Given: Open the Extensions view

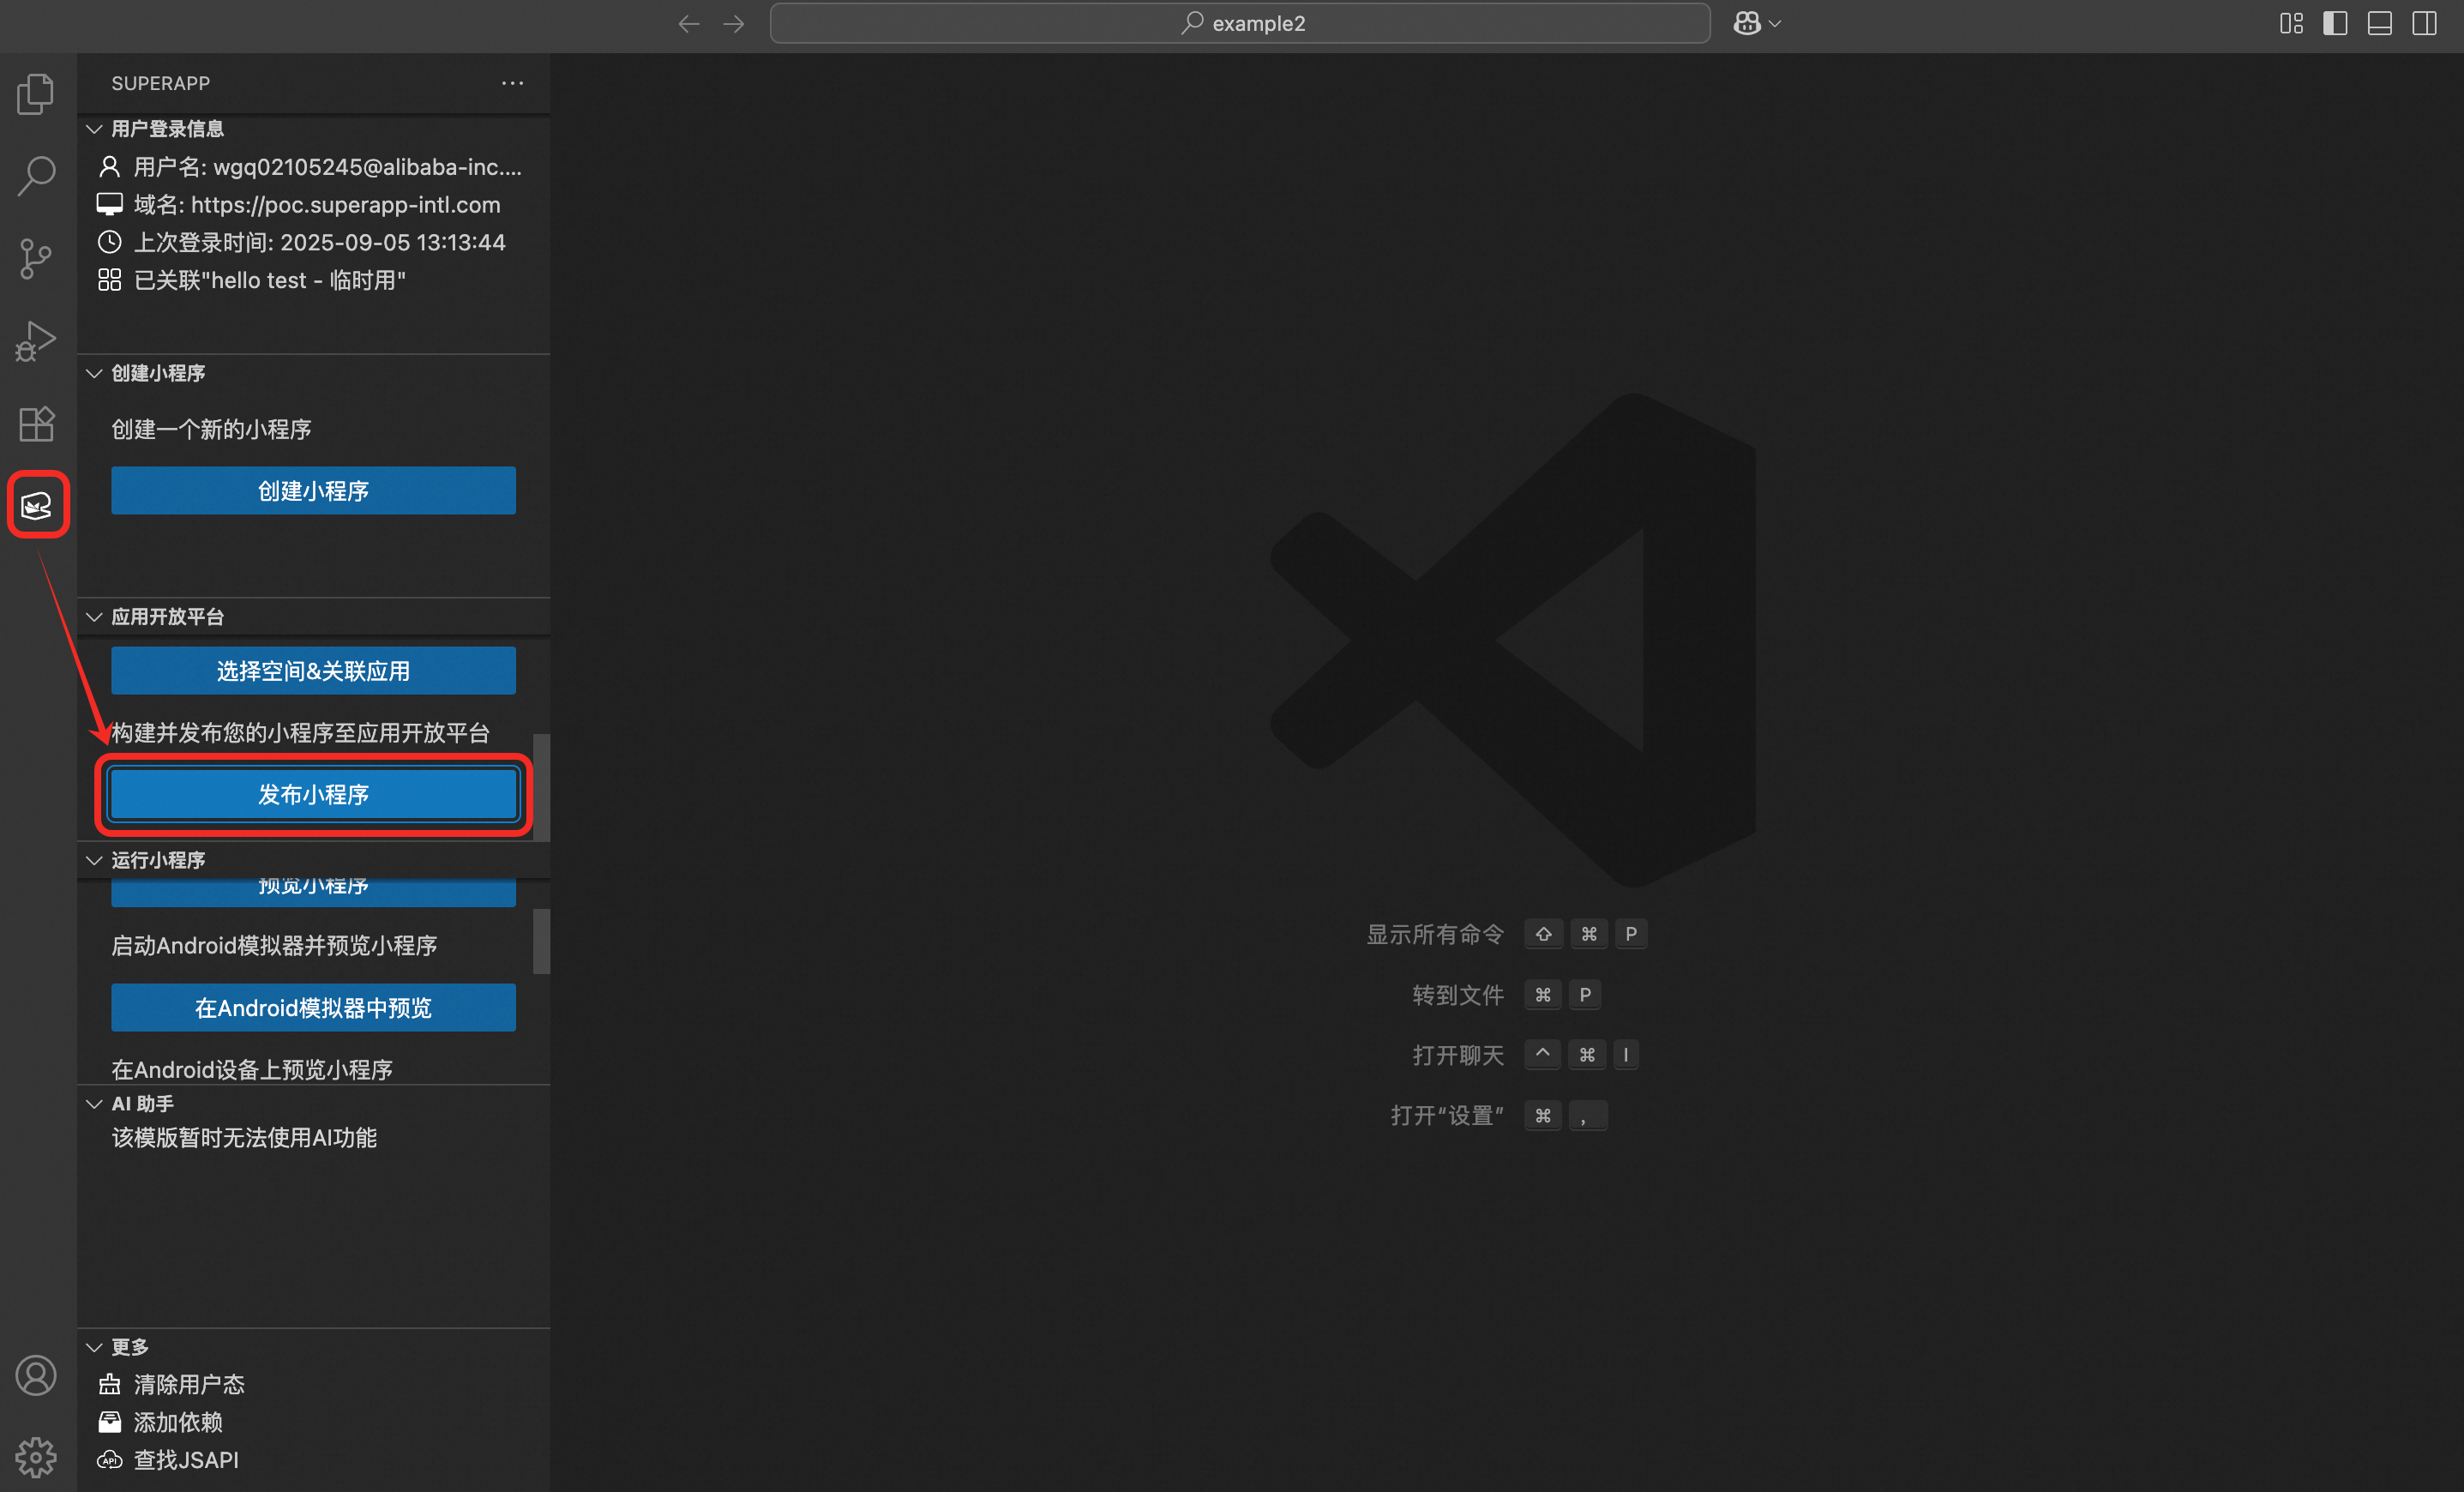Looking at the screenshot, I should [36, 424].
